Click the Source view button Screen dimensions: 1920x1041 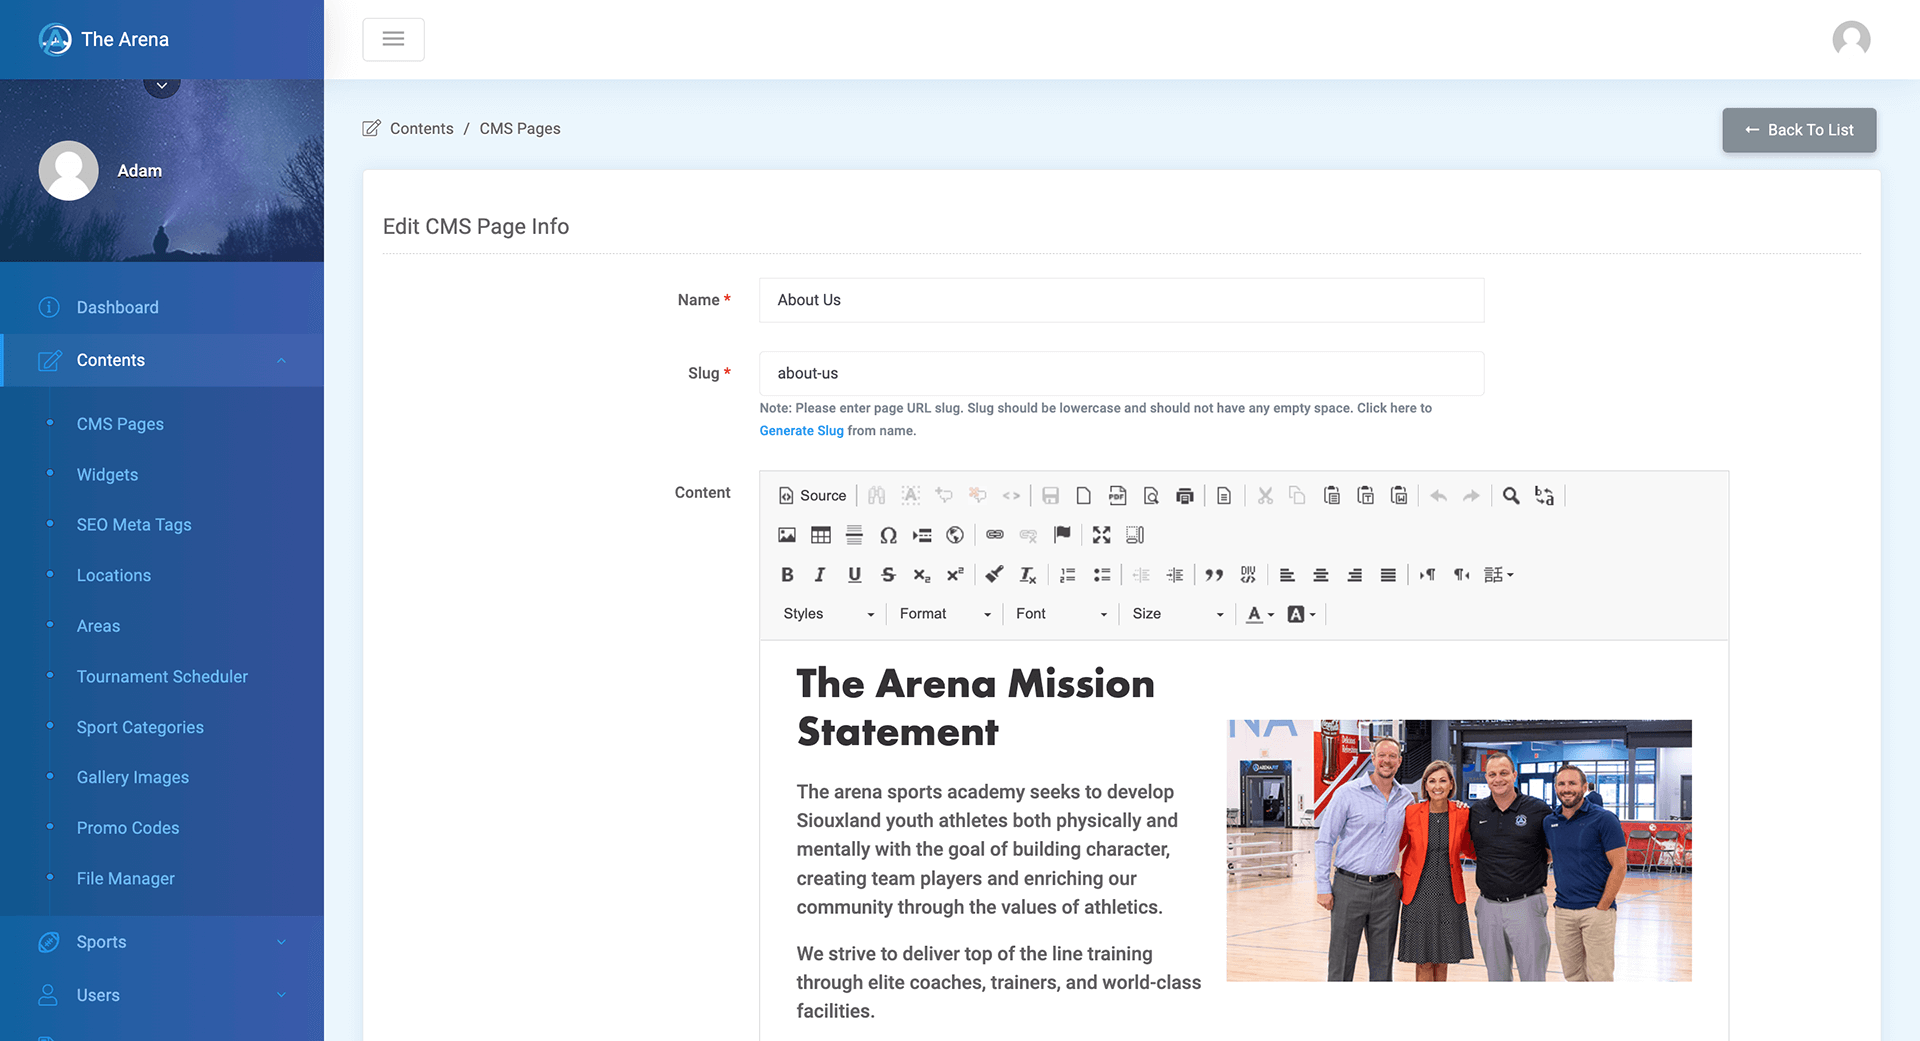click(812, 495)
